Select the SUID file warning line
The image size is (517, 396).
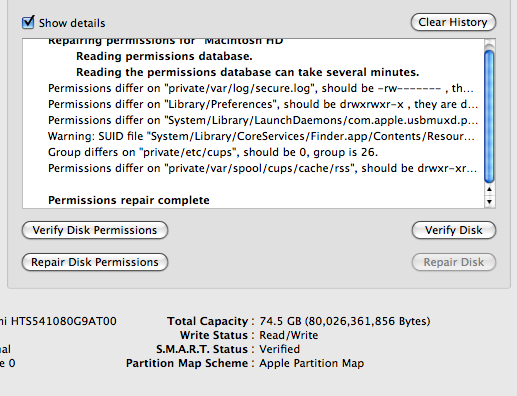261,136
